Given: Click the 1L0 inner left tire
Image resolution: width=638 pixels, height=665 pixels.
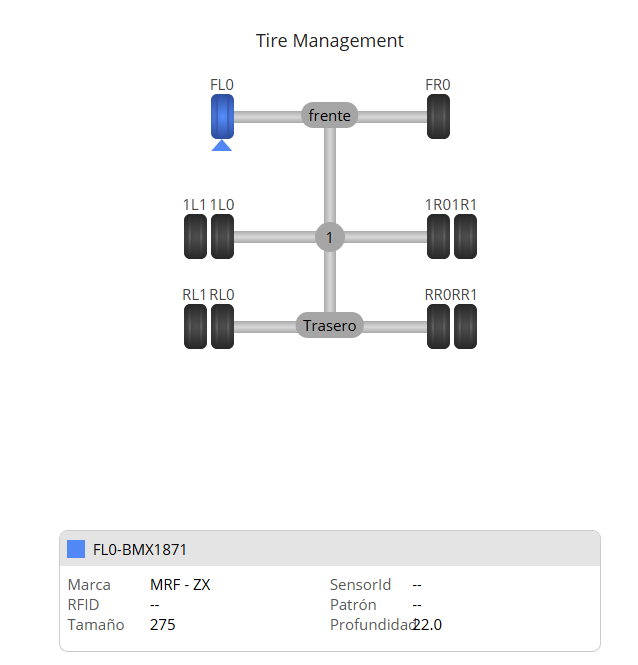Looking at the screenshot, I should [222, 237].
